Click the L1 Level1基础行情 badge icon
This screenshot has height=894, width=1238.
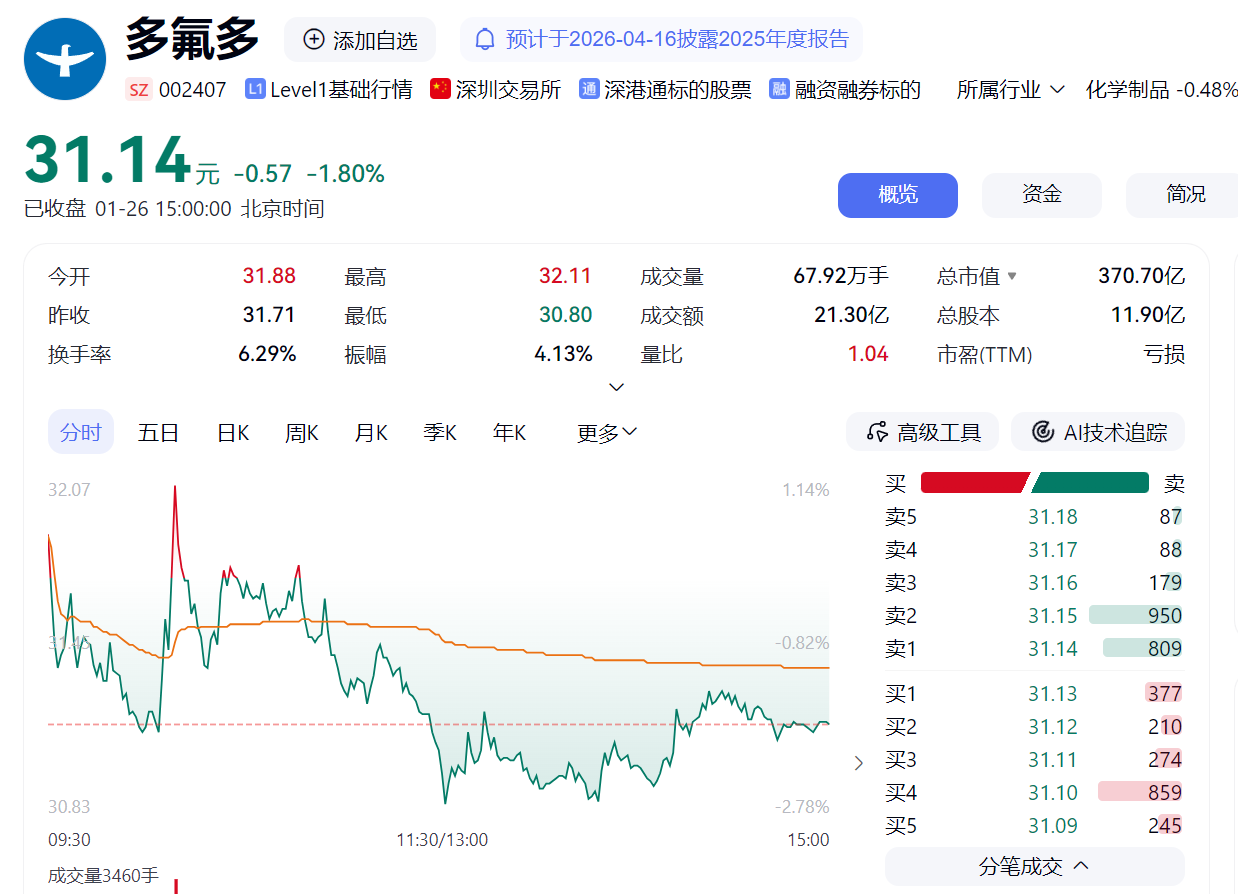click(255, 89)
